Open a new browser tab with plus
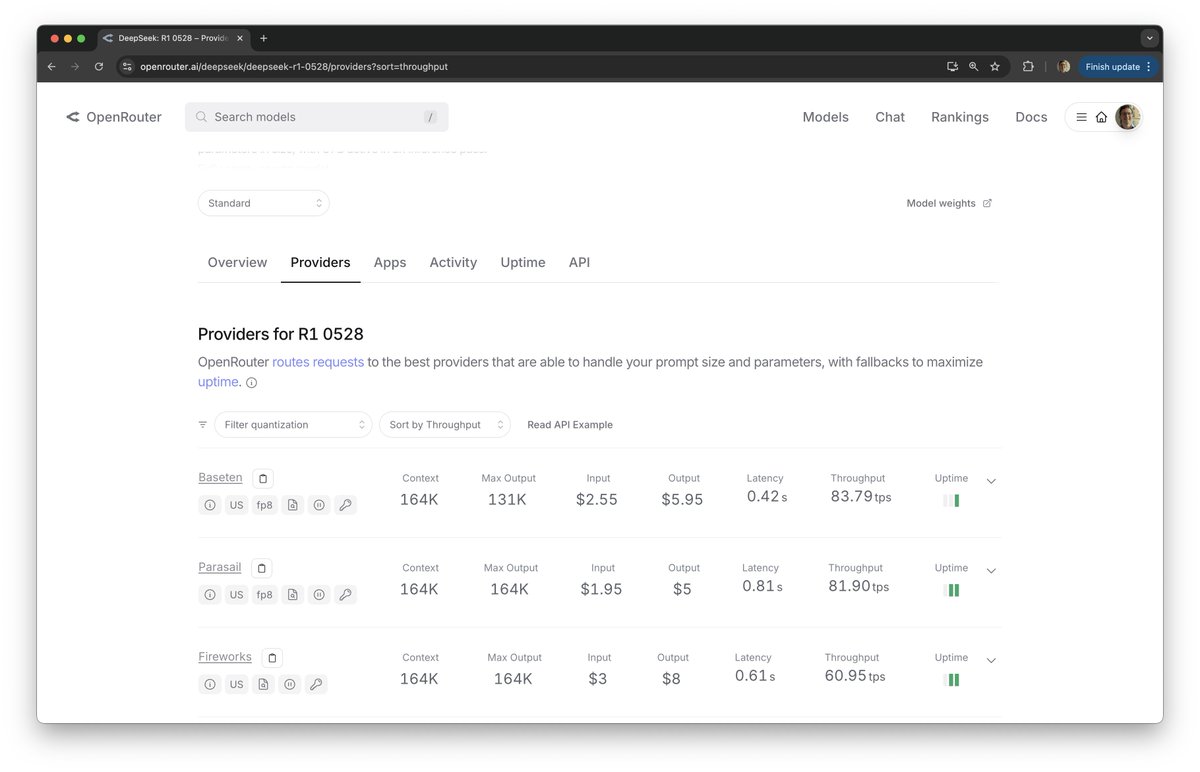Screen dimensions: 1200x772 (x=264, y=38)
